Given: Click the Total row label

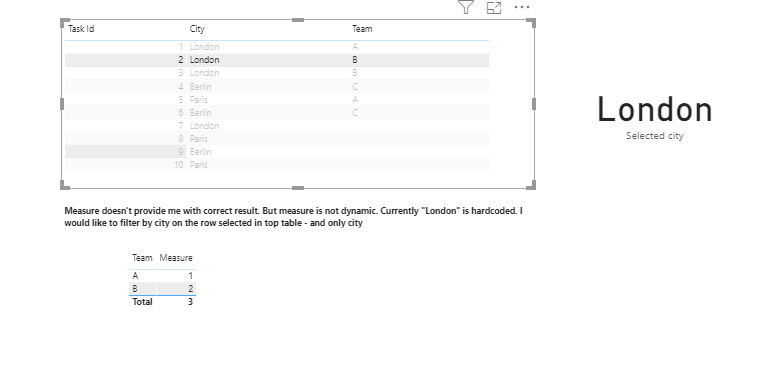Looking at the screenshot, I should pyautogui.click(x=142, y=302).
